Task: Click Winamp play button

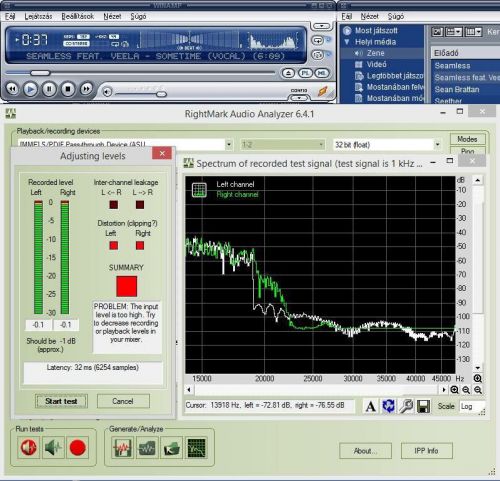Action: coord(30,89)
